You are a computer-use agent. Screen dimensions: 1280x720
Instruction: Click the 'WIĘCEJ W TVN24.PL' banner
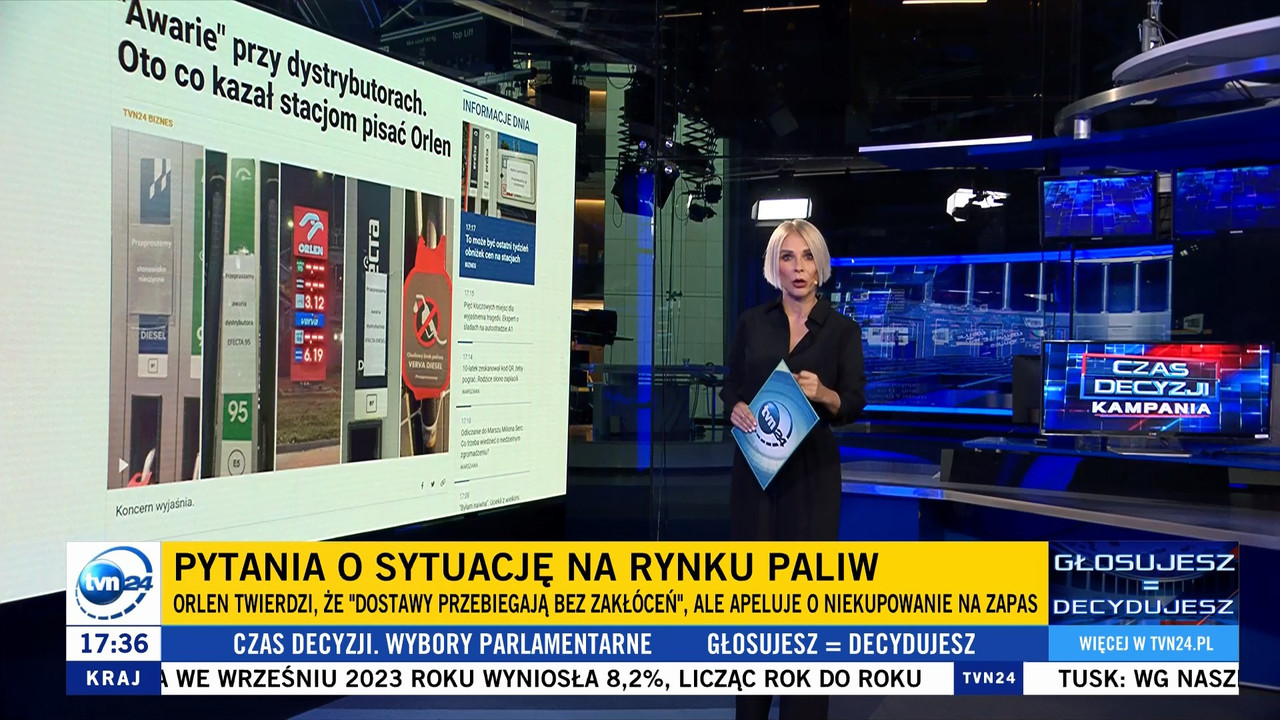pyautogui.click(x=1143, y=642)
